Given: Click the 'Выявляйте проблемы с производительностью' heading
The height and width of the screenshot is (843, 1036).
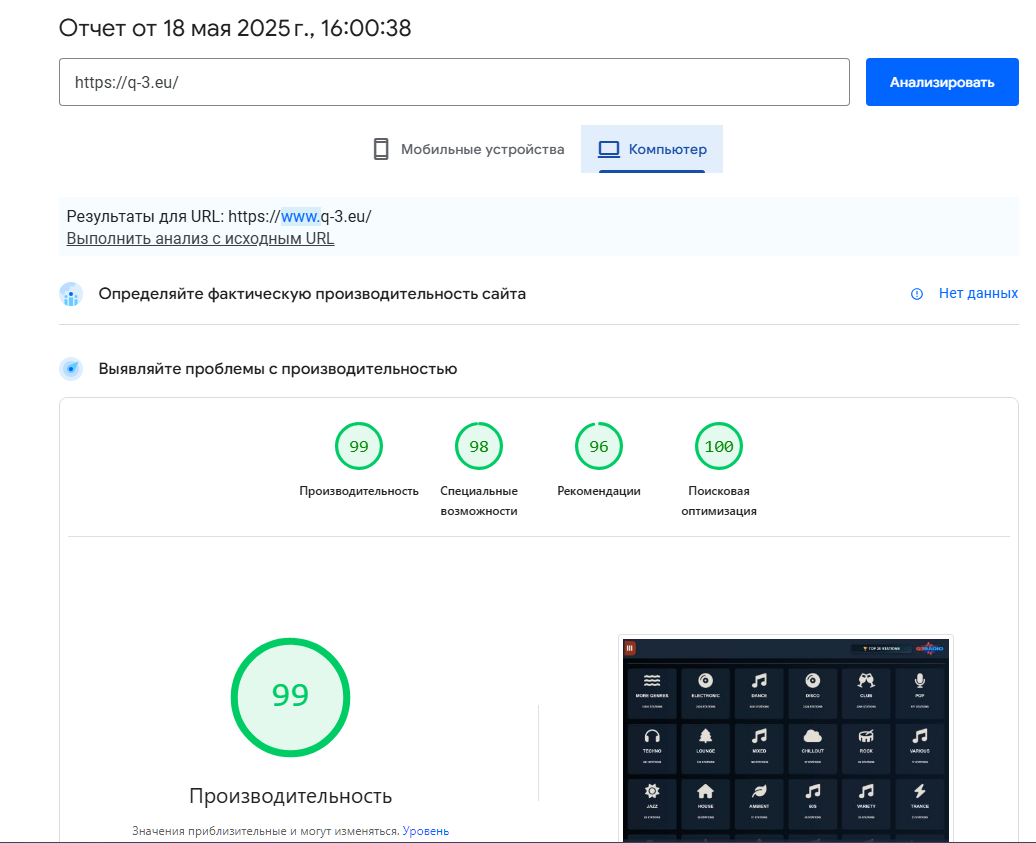Looking at the screenshot, I should pos(278,369).
